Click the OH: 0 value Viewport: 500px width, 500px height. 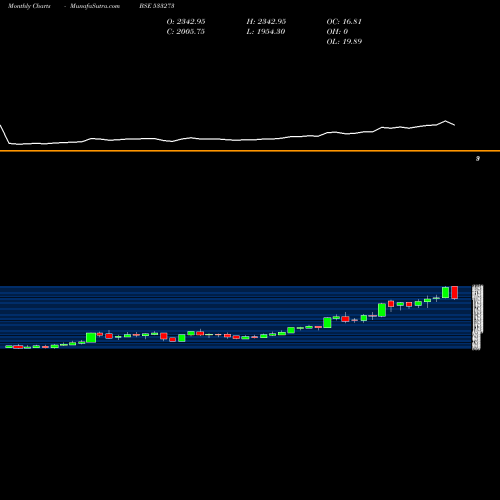click(337, 31)
